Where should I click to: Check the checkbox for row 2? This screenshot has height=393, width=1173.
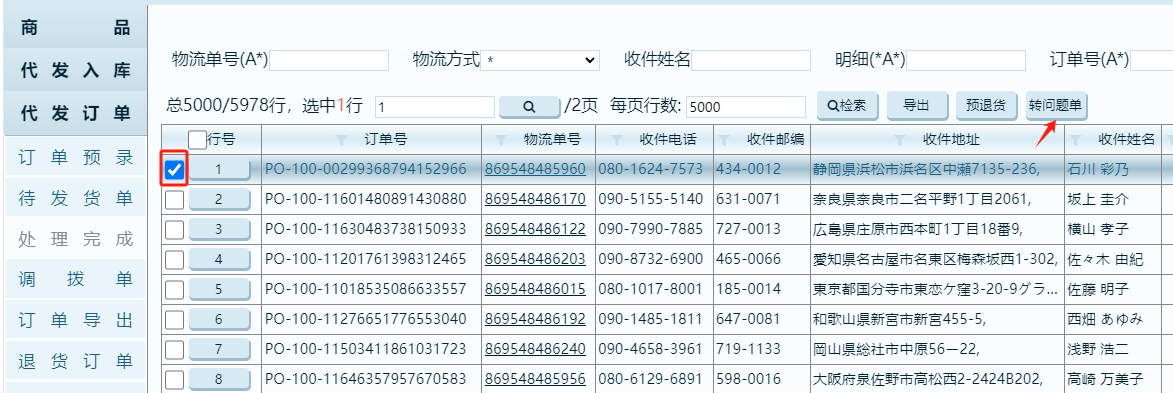click(x=174, y=200)
